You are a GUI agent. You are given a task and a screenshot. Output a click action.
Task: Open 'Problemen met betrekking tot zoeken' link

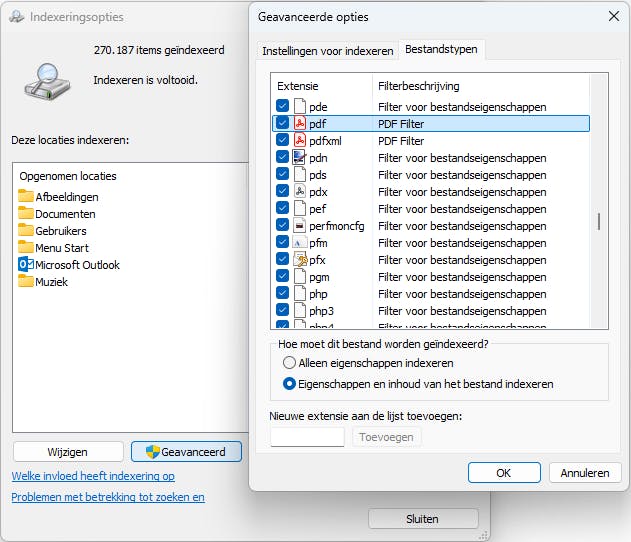click(108, 497)
